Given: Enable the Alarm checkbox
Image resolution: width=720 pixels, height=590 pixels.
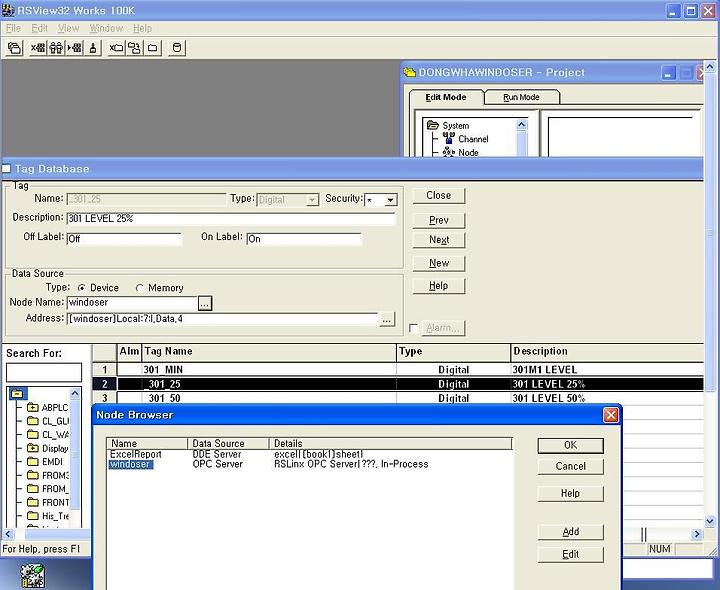Looking at the screenshot, I should click(413, 328).
